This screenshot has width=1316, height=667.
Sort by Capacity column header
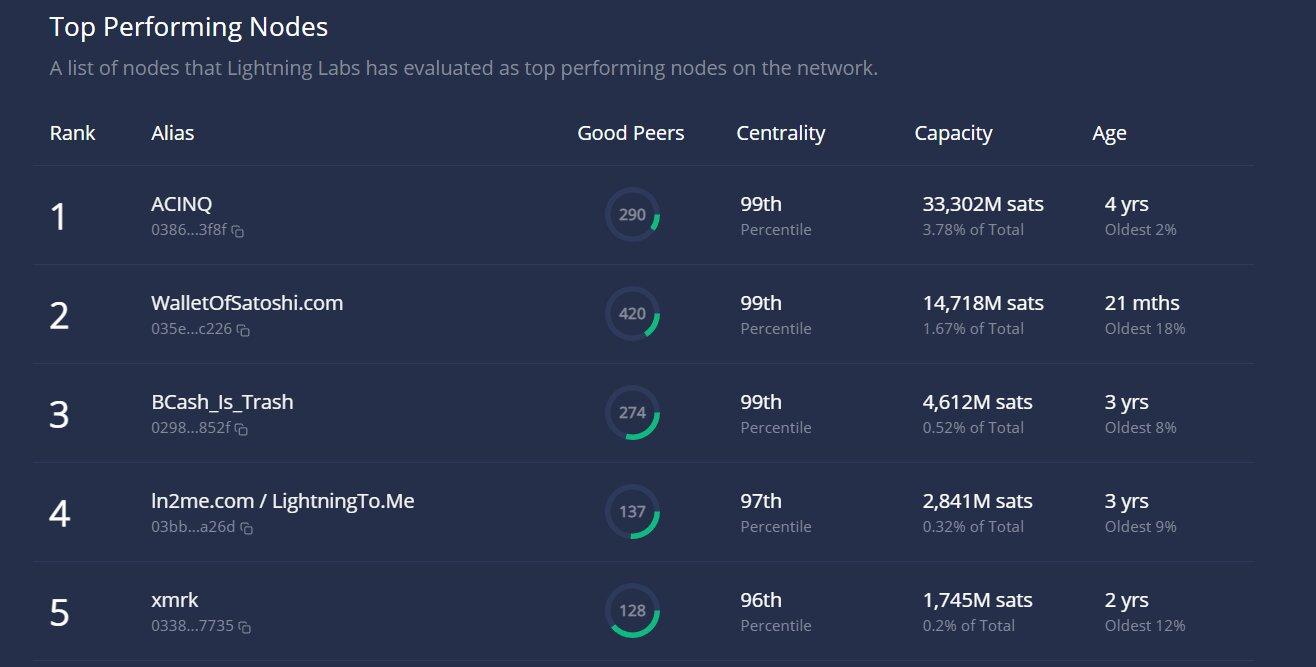[x=953, y=133]
